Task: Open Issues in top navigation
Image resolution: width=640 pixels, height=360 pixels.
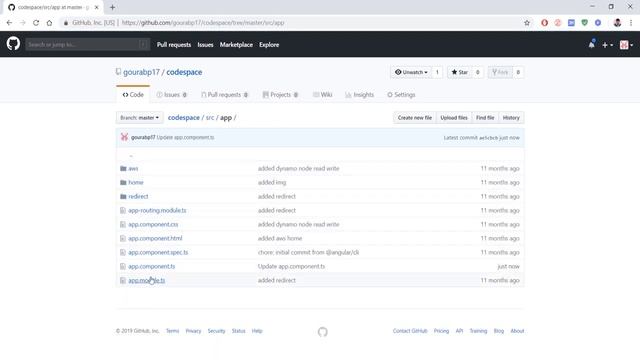Action: [205, 45]
